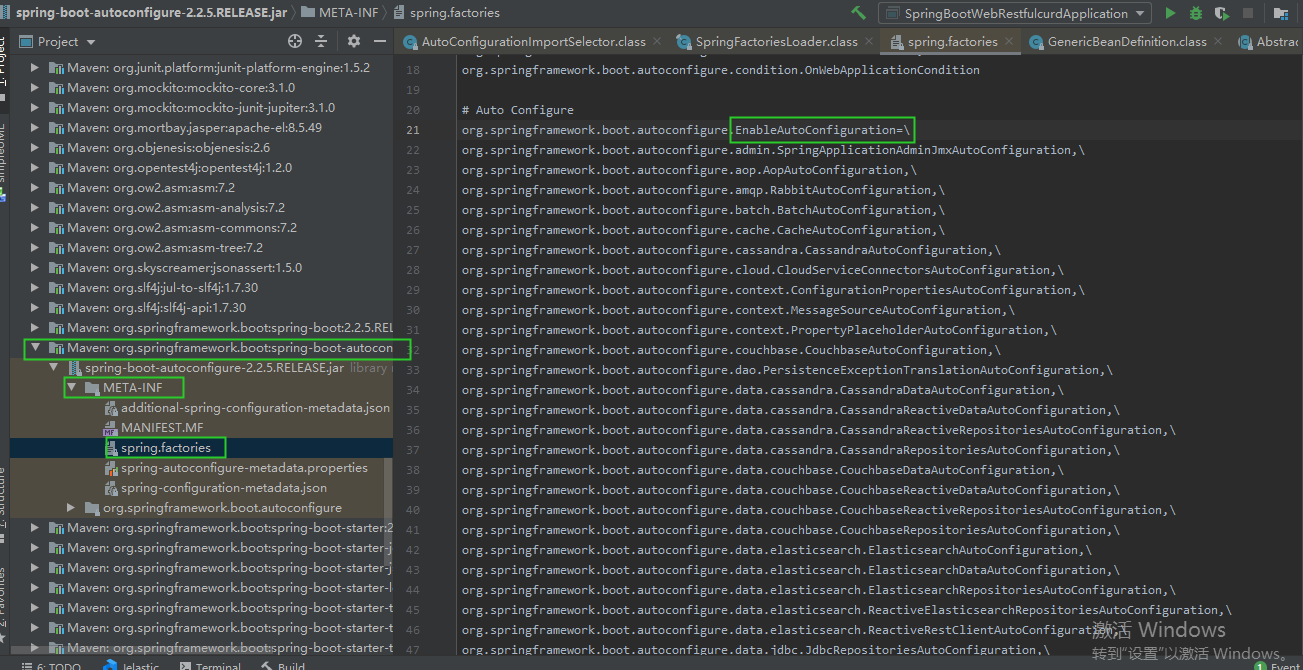Screen dimensions: 1303x670
Task: Build the project with hammer icon
Action: [858, 13]
